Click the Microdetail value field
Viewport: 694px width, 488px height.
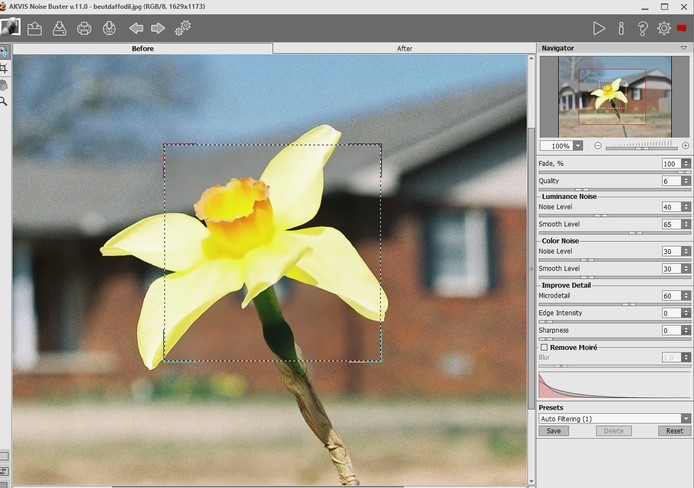pos(669,296)
